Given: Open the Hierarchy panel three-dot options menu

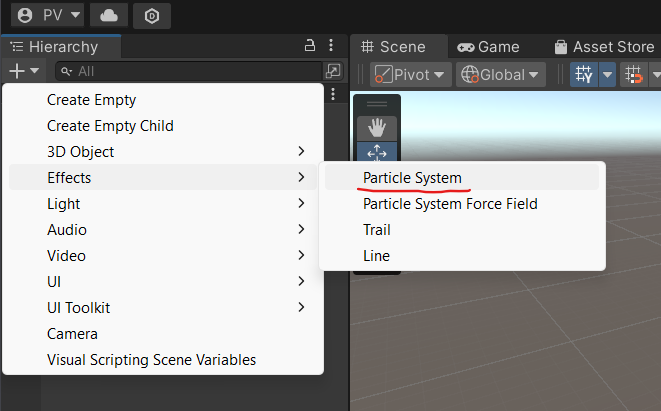Looking at the screenshot, I should [x=332, y=46].
